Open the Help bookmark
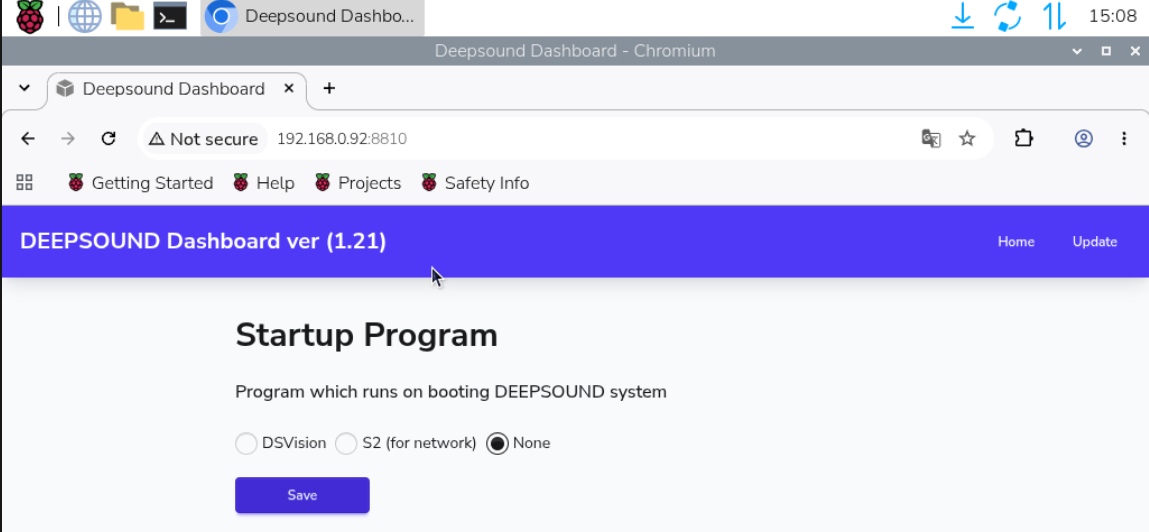This screenshot has height=532, width=1149. 264,183
